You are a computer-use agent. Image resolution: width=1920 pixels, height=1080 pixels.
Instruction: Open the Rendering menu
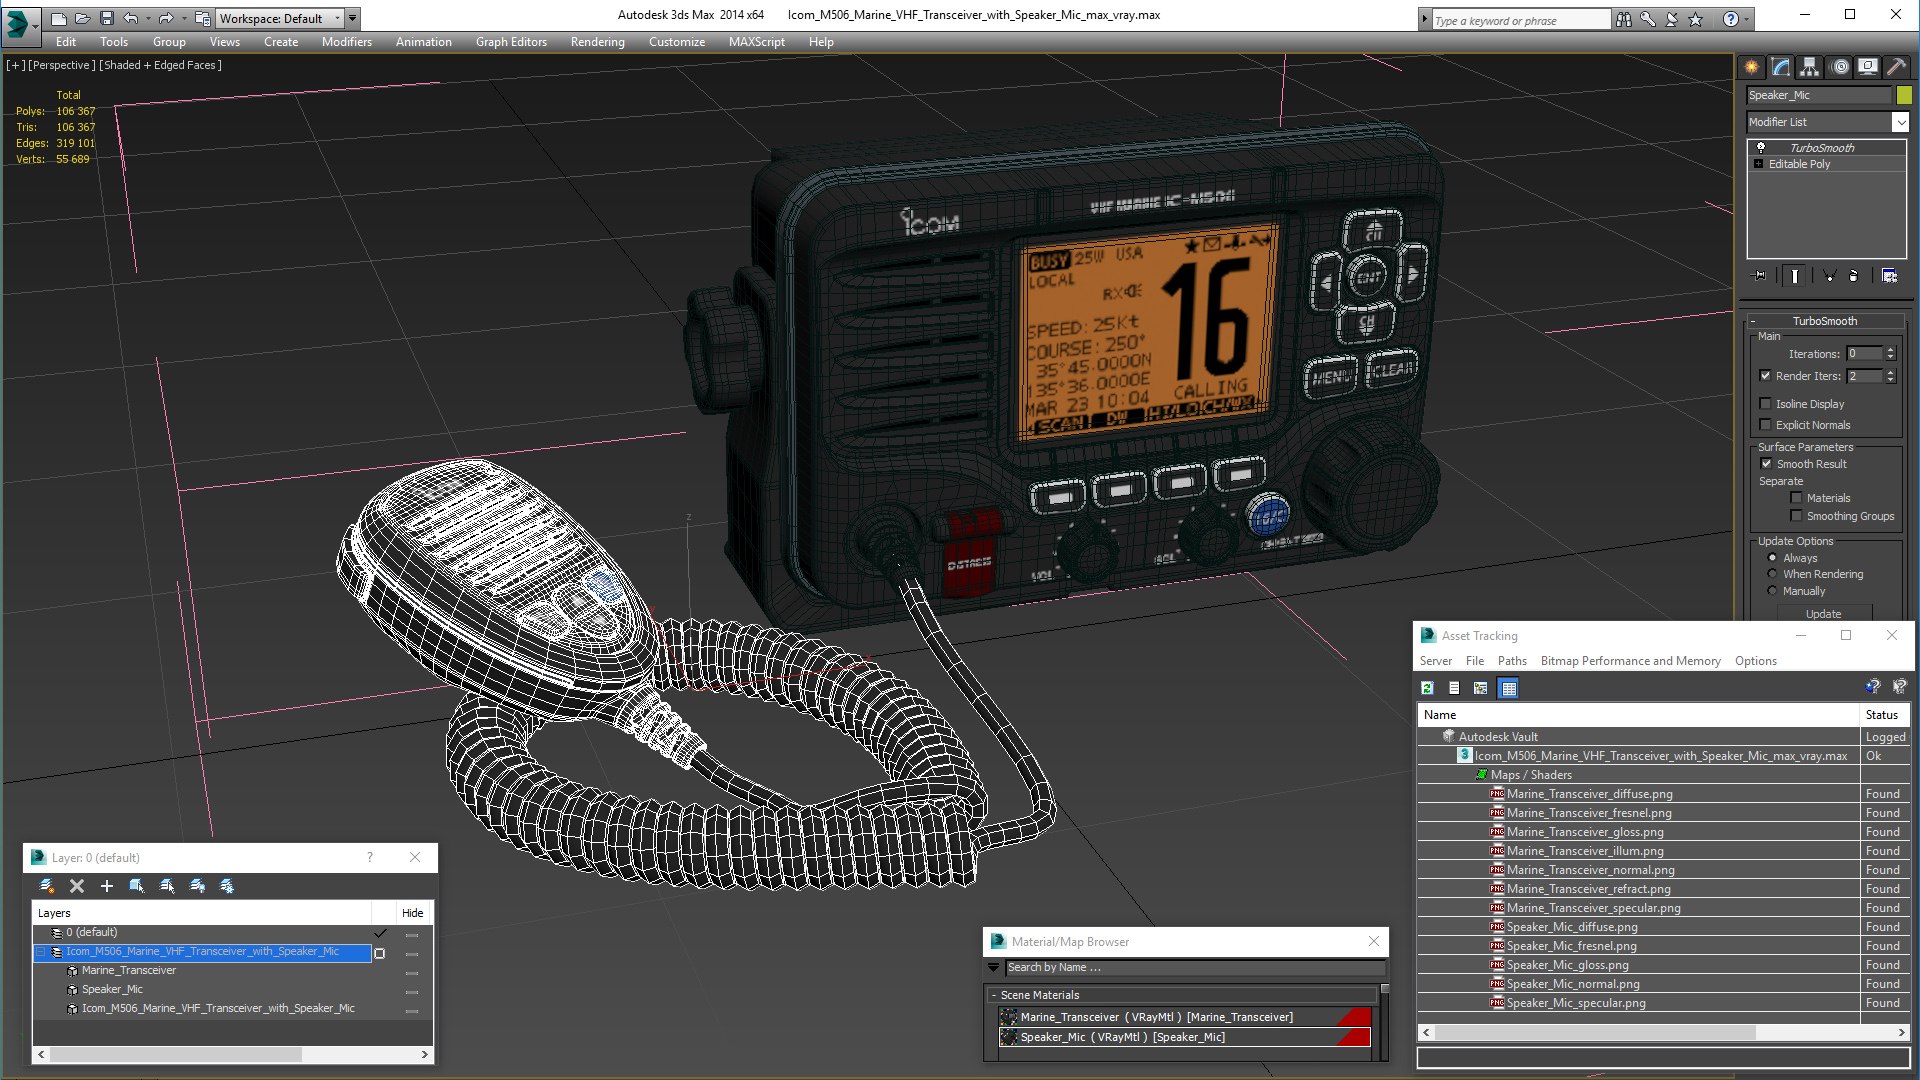pyautogui.click(x=597, y=42)
